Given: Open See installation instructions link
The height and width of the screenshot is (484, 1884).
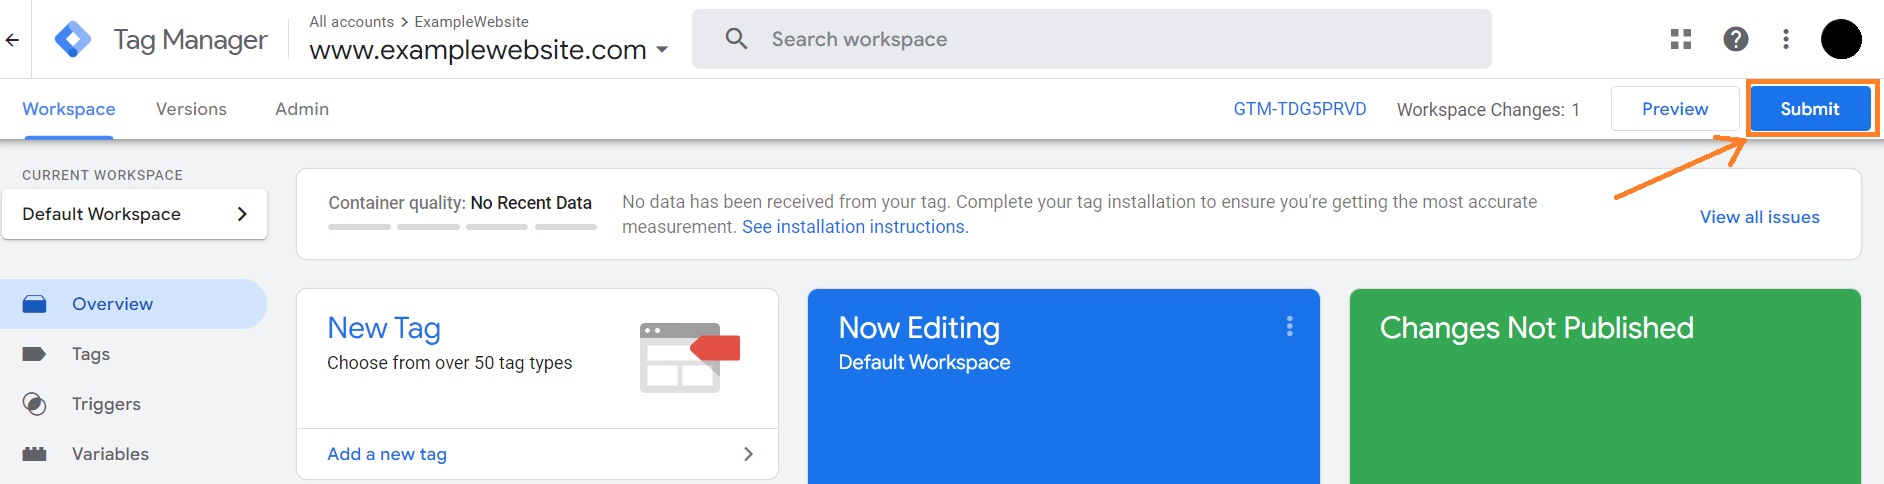Looking at the screenshot, I should tap(855, 227).
